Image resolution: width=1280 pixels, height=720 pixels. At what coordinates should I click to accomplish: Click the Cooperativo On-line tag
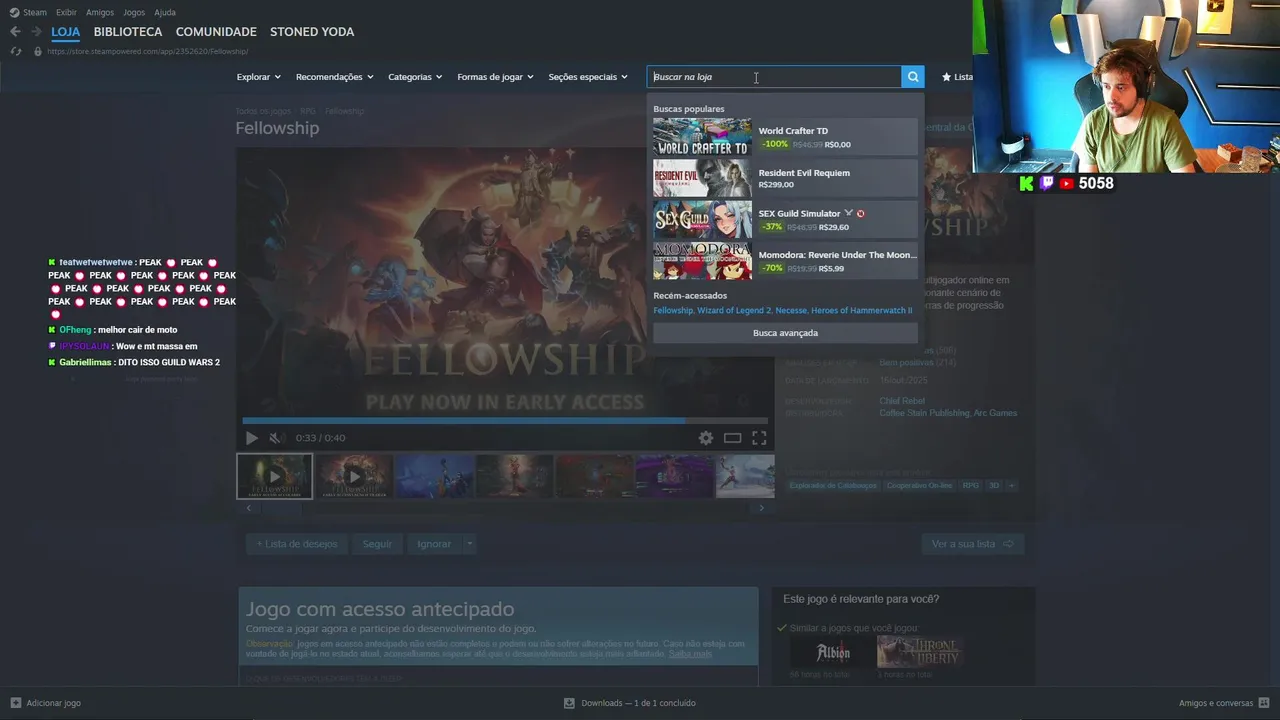[919, 485]
